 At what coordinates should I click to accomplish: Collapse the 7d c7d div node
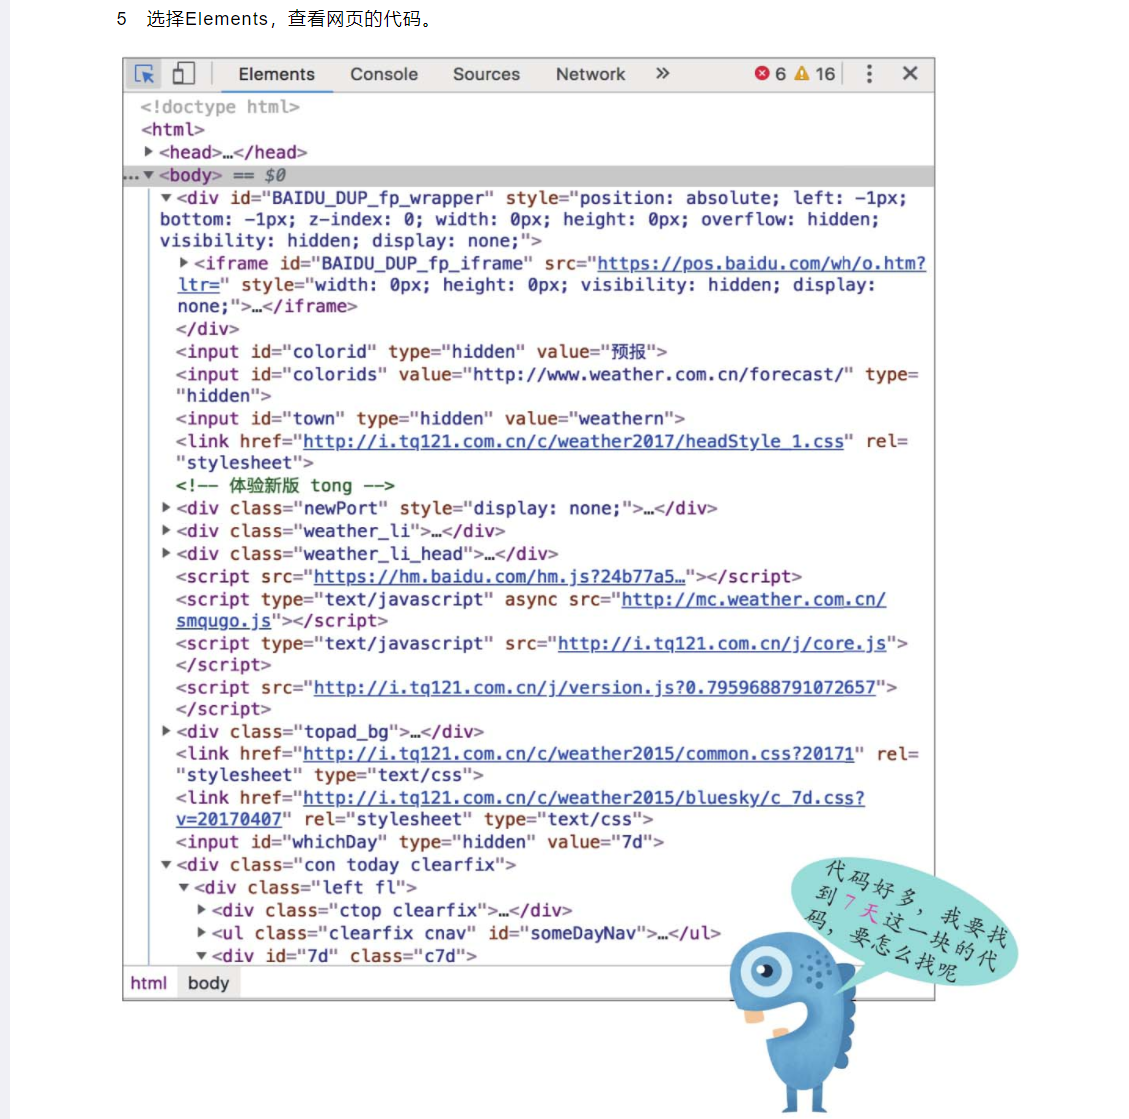[x=202, y=956]
